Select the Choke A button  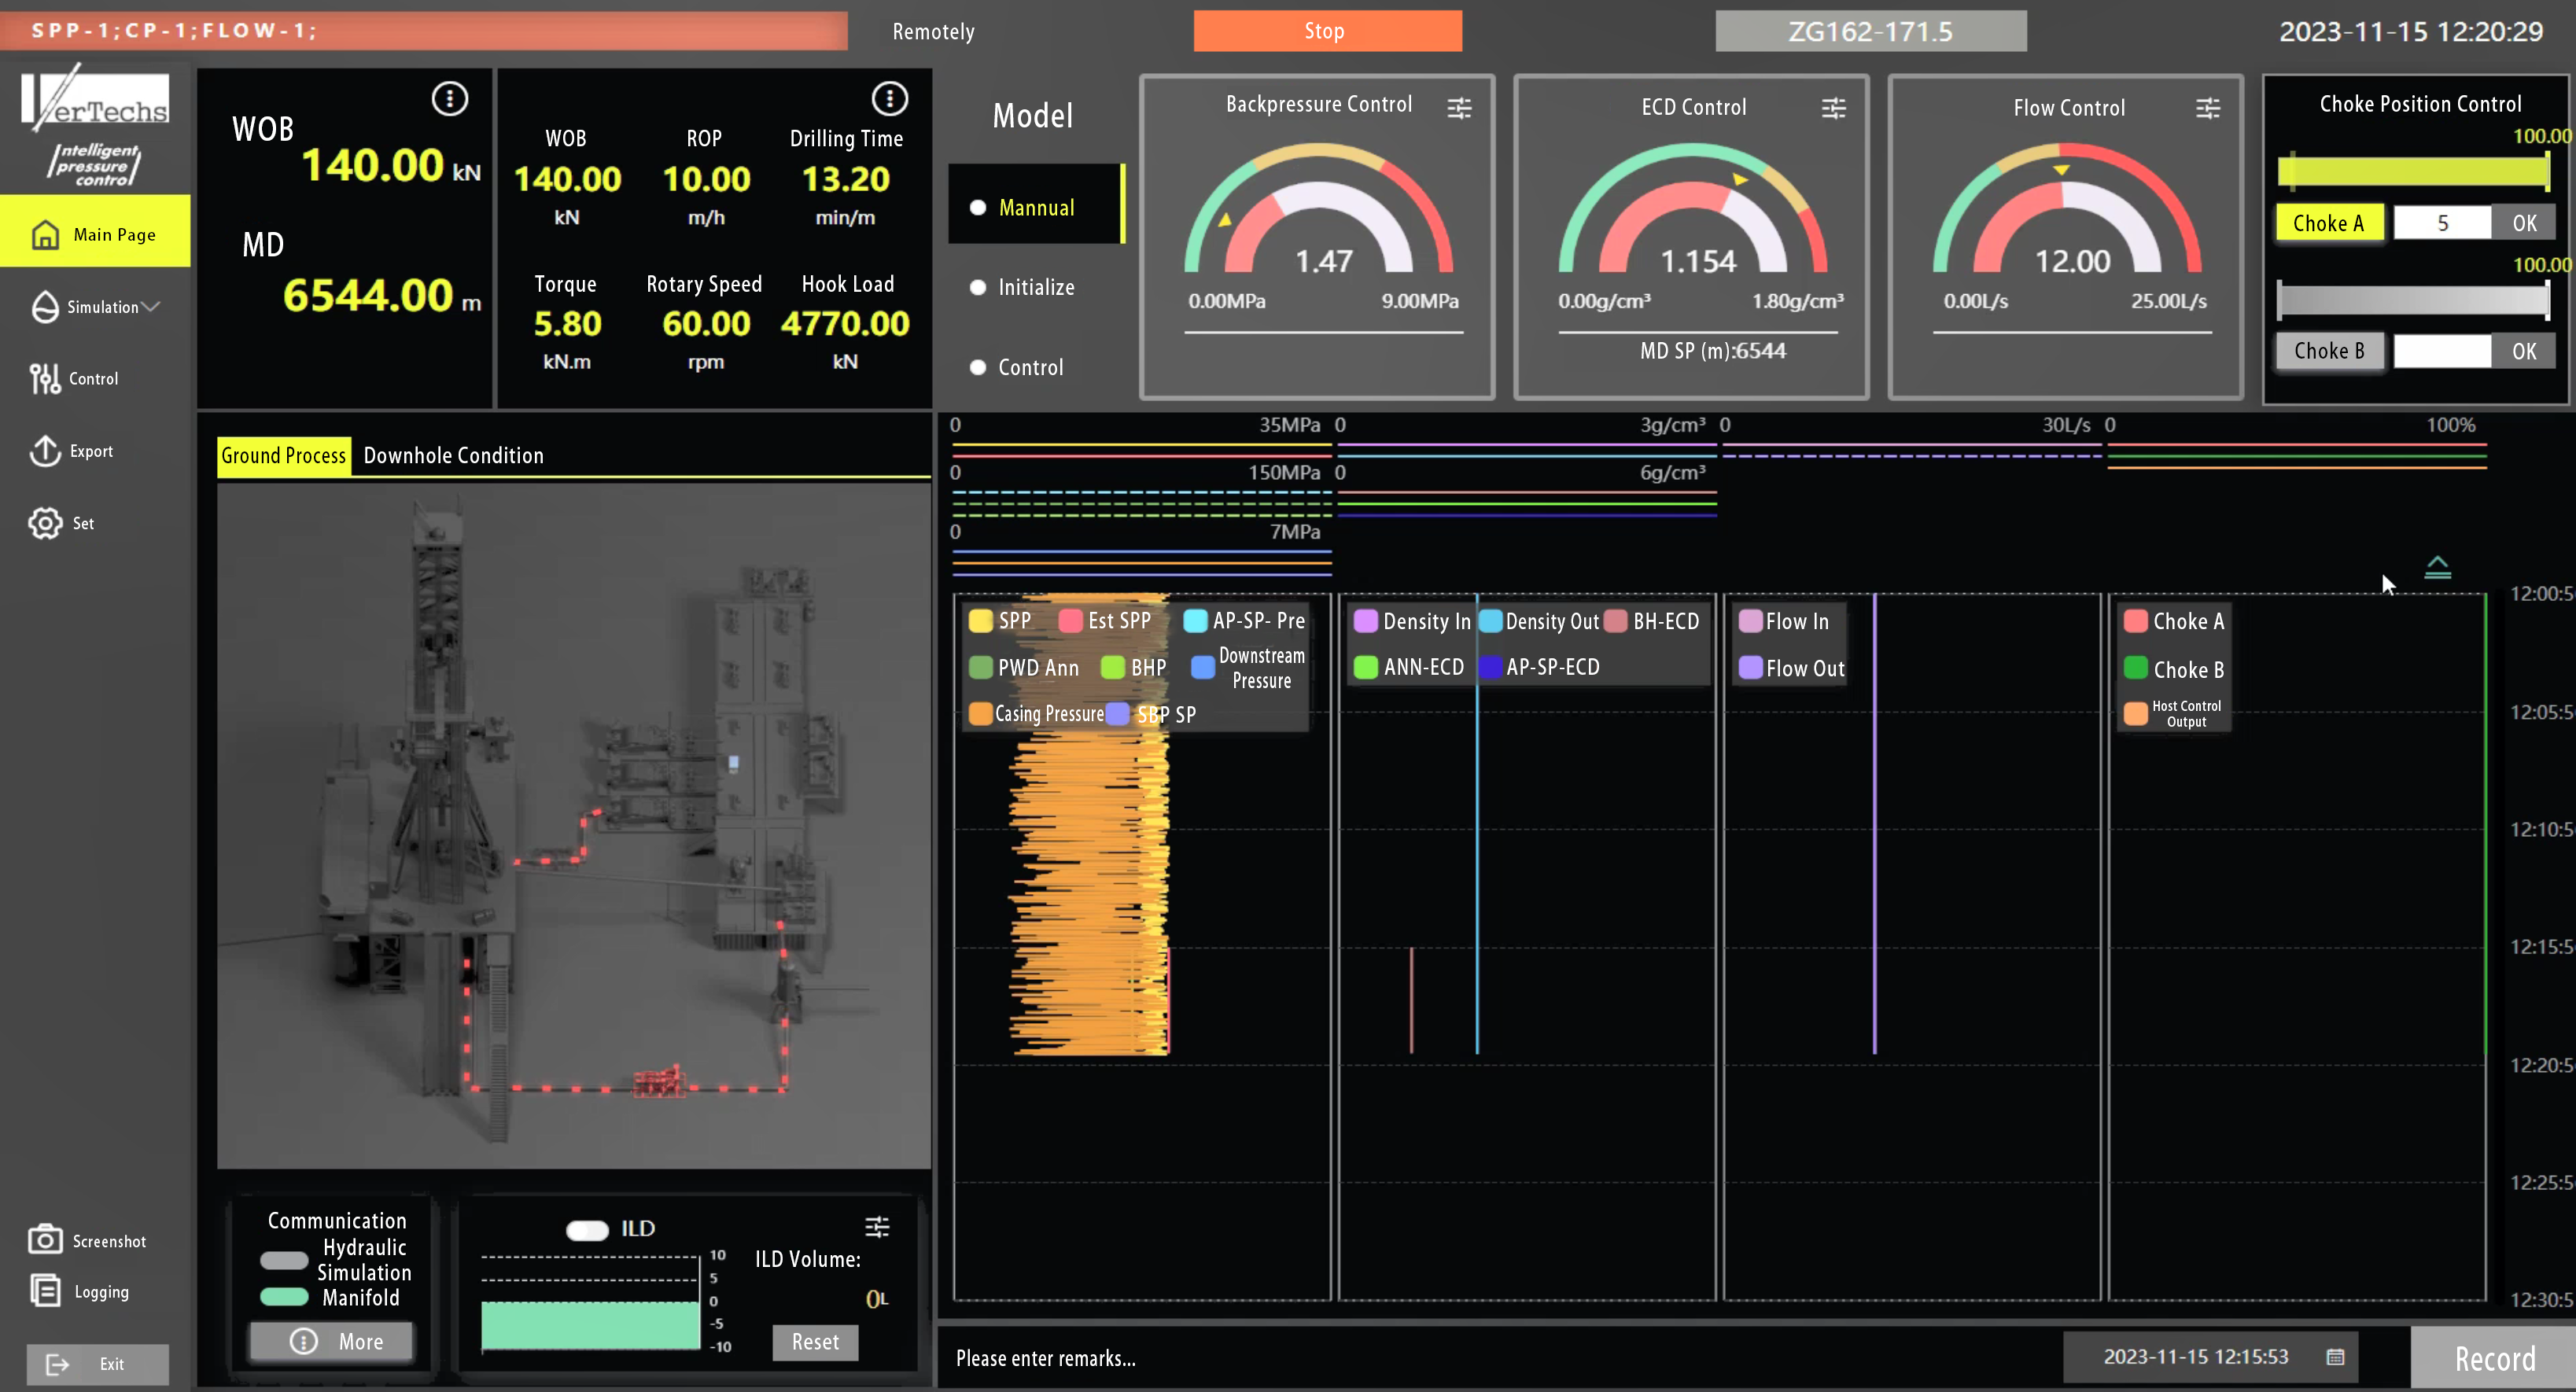[2329, 223]
